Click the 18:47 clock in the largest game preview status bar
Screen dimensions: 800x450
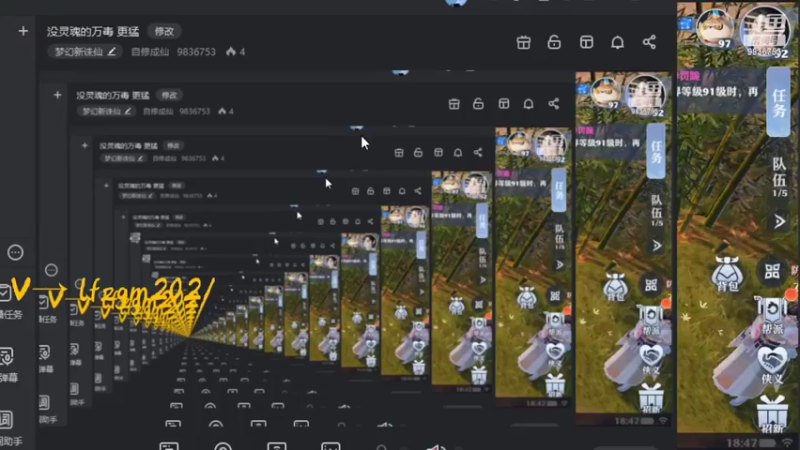pyautogui.click(x=740, y=442)
